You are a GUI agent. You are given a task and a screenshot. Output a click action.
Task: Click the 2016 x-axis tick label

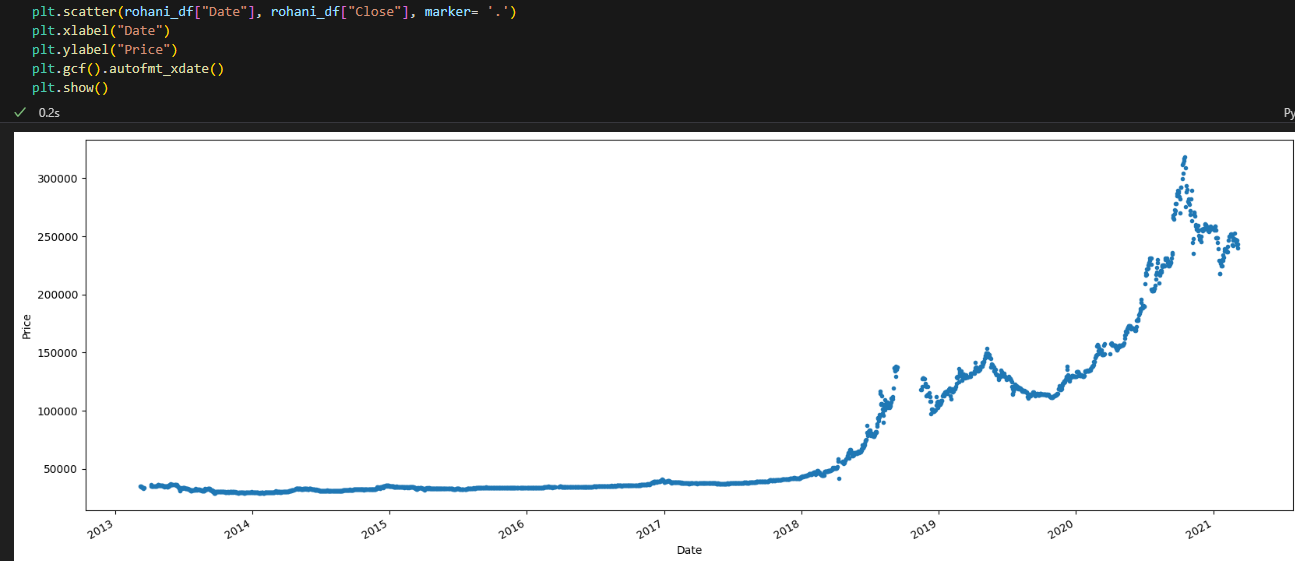coord(512,529)
